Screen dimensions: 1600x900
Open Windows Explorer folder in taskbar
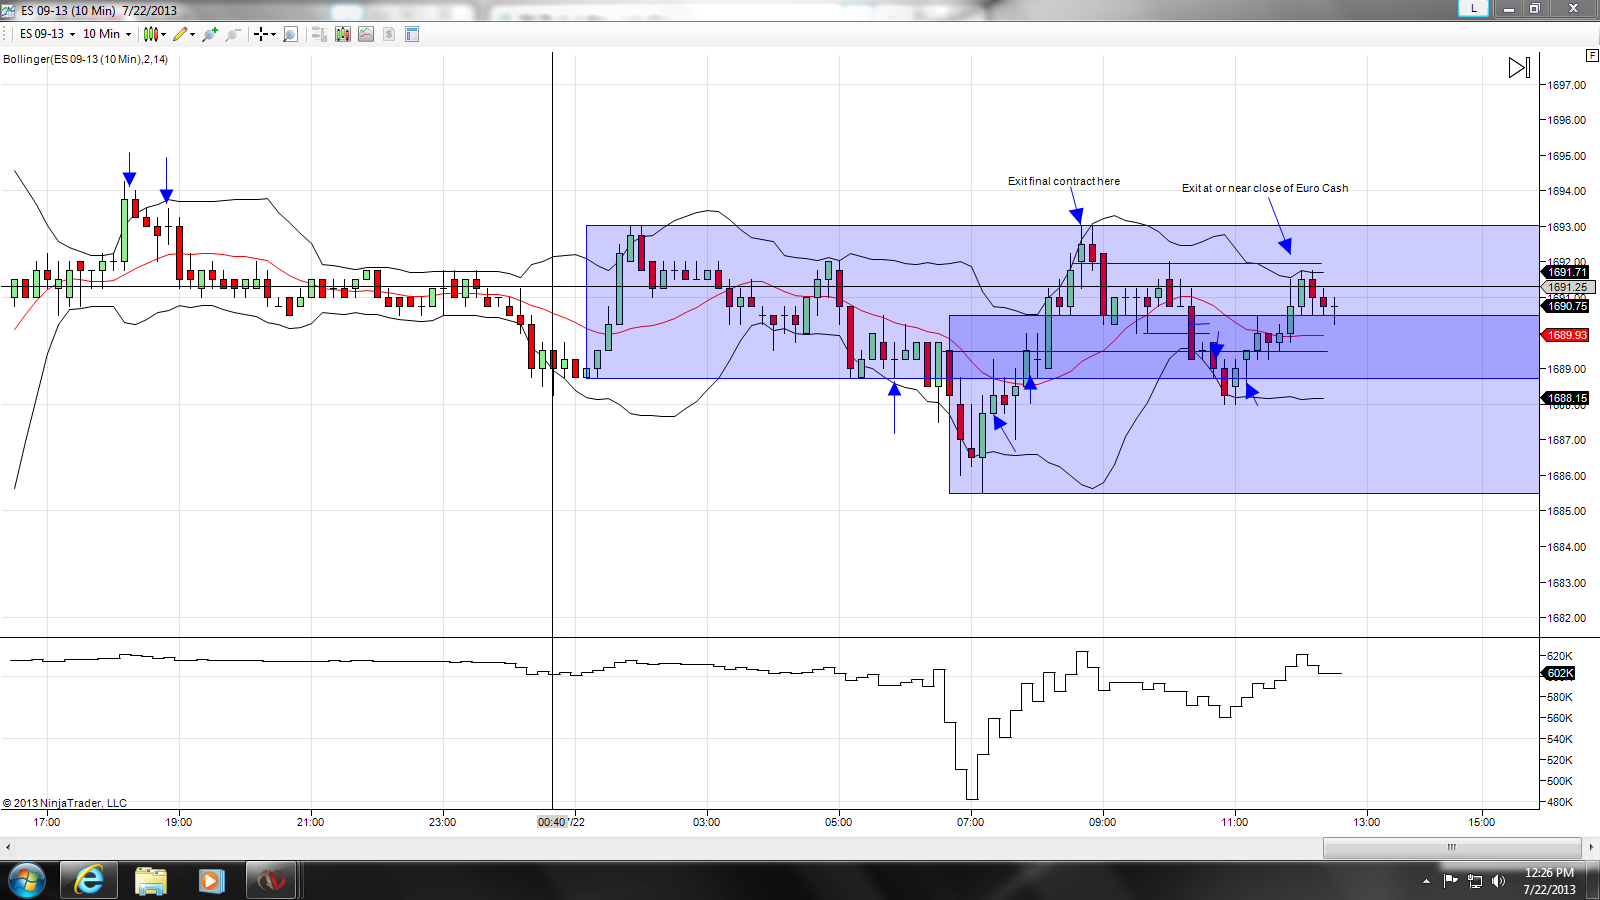pos(151,881)
